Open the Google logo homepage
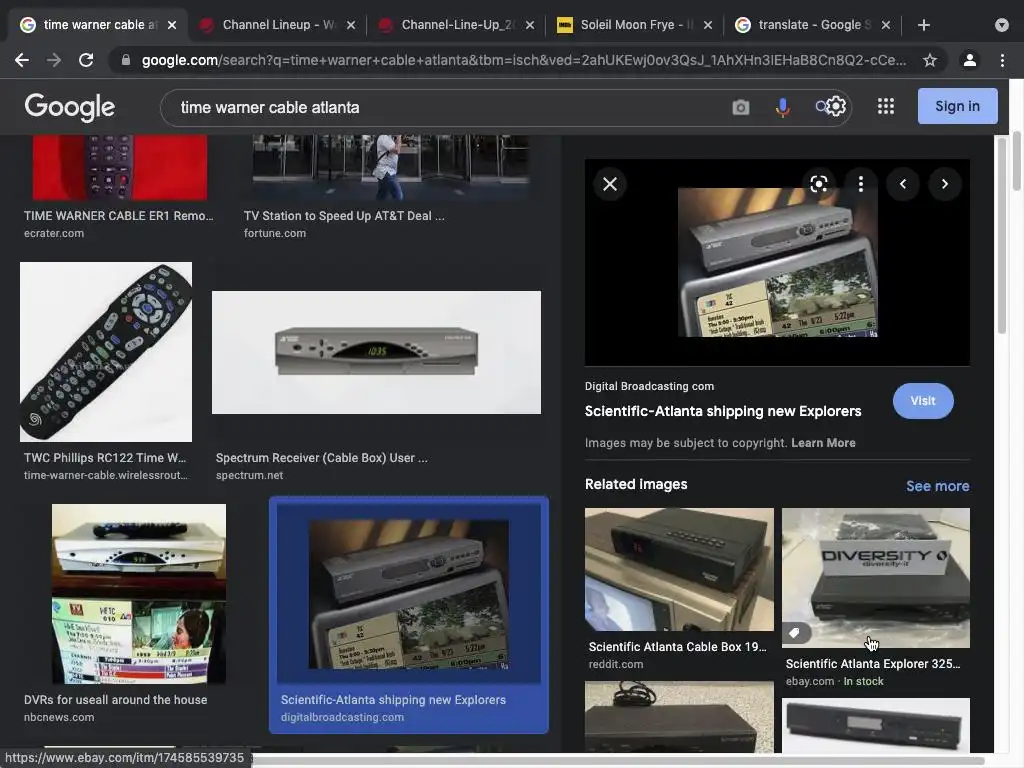The image size is (1024, 768). pyautogui.click(x=69, y=107)
